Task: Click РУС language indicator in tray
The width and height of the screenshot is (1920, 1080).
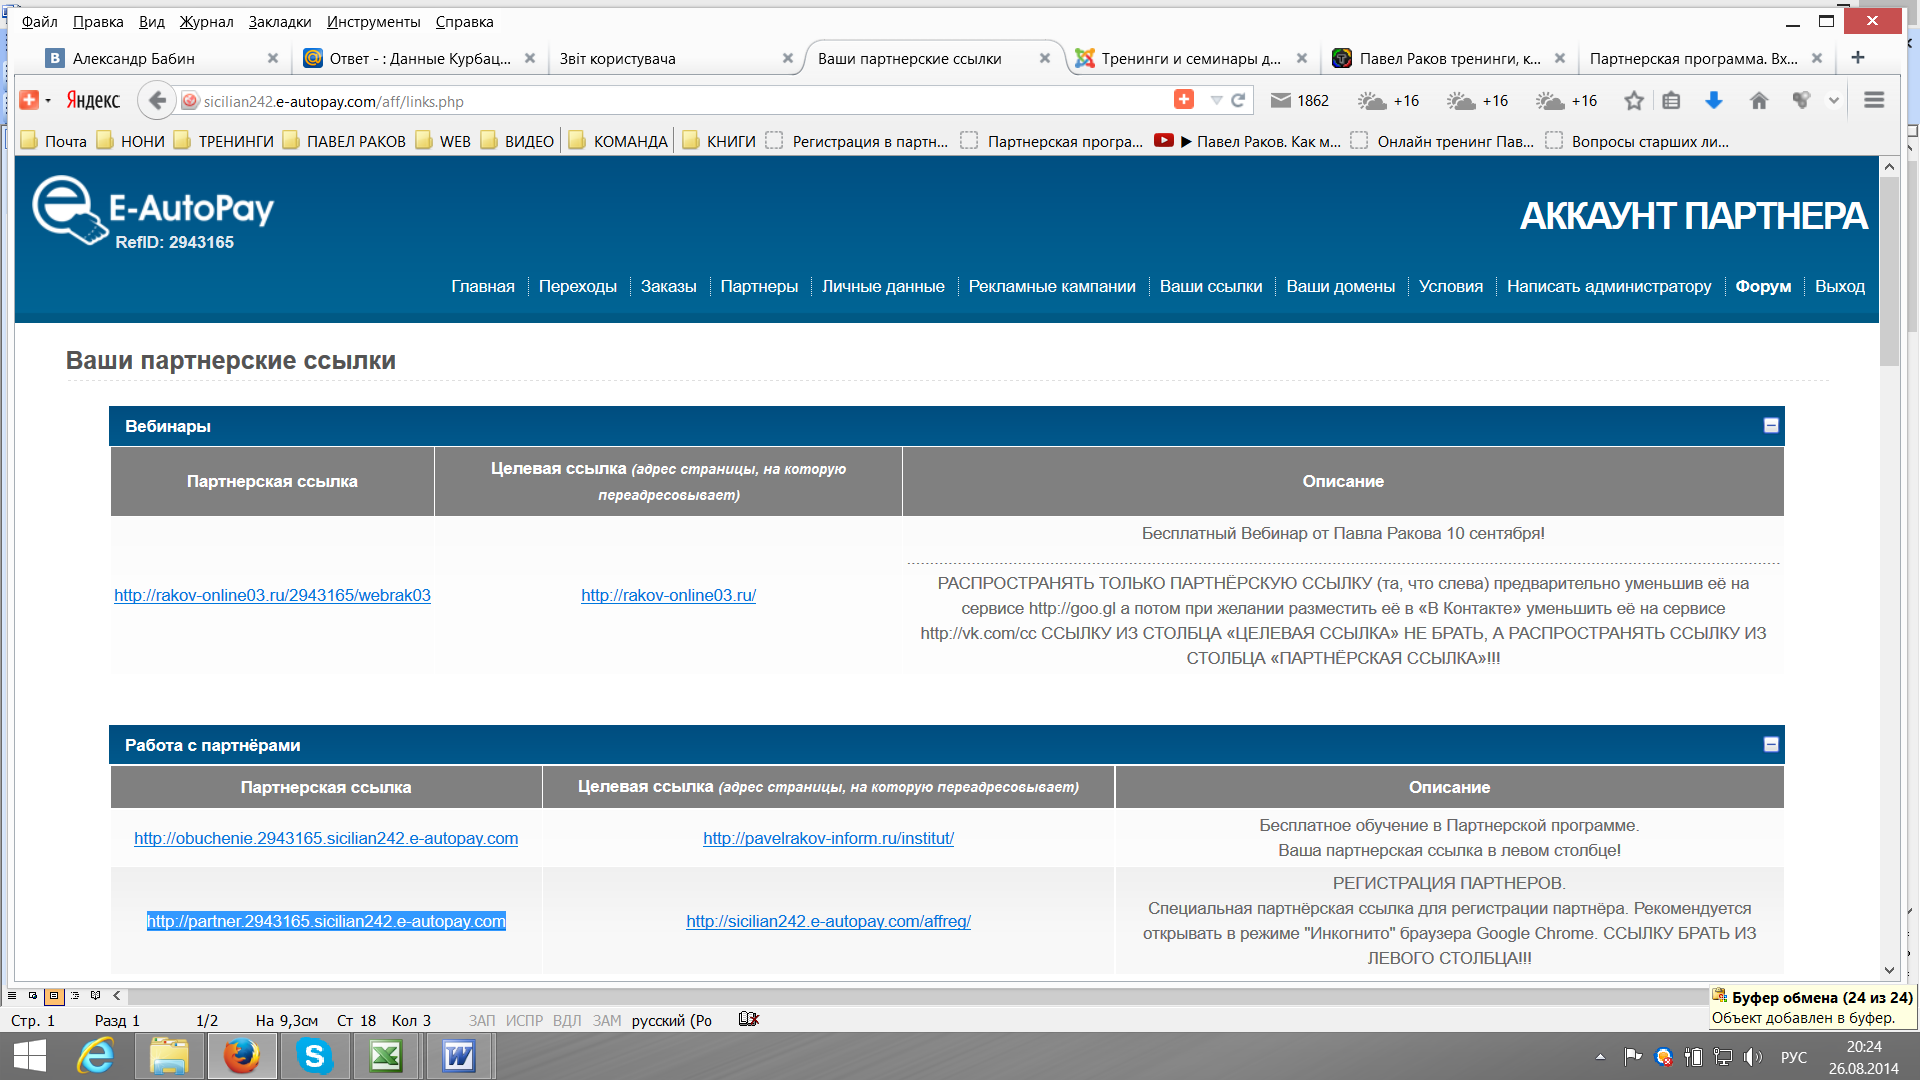Action: click(x=1794, y=1057)
